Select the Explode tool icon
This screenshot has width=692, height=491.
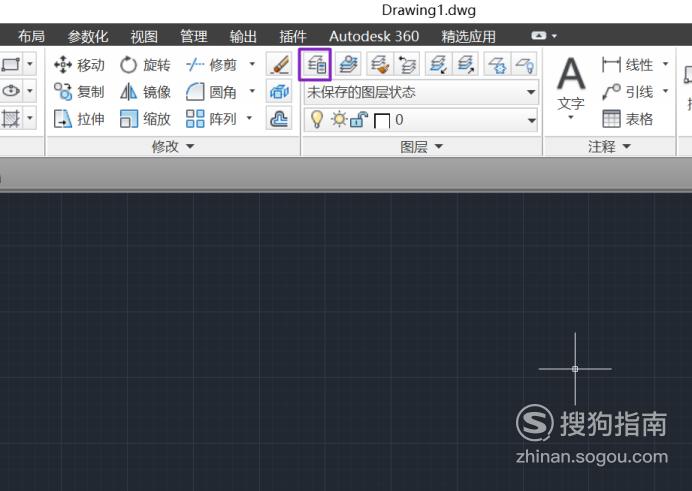click(x=279, y=92)
